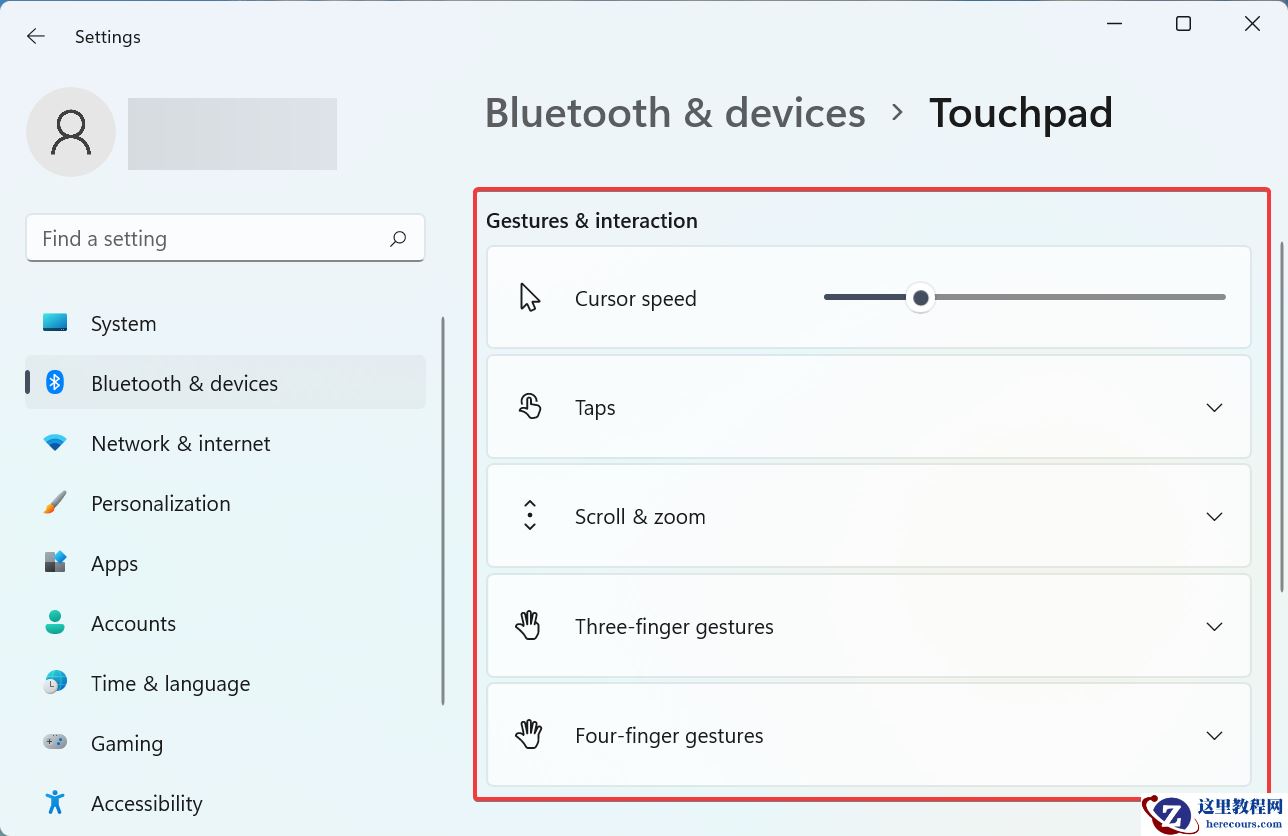
Task: Click the Accessibility figure icon
Action: point(55,803)
